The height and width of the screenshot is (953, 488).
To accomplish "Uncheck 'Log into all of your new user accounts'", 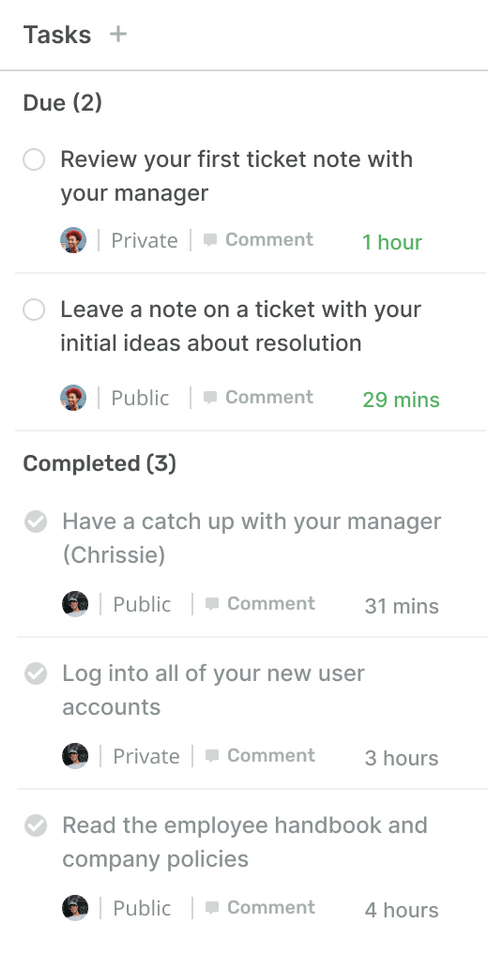I will [36, 673].
